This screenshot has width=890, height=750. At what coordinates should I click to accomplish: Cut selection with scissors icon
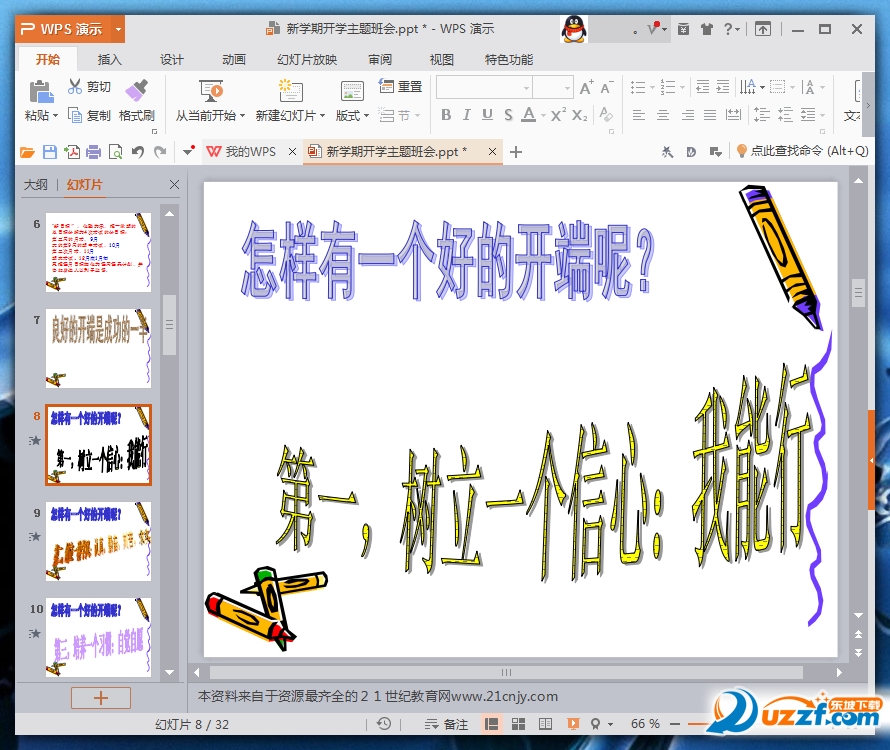pos(74,86)
